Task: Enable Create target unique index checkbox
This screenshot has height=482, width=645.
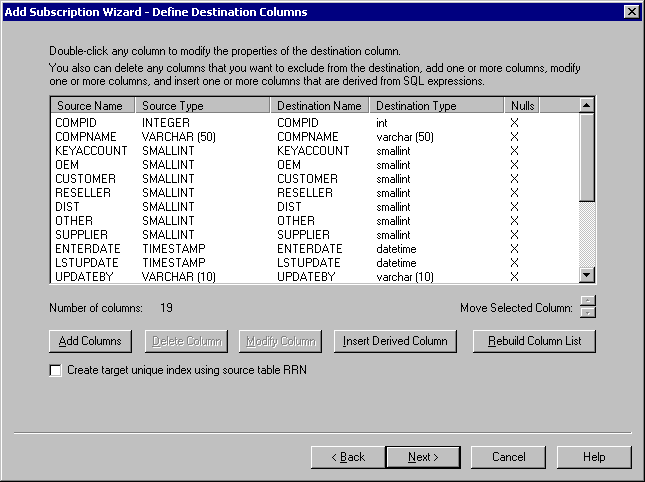Action: coord(56,370)
